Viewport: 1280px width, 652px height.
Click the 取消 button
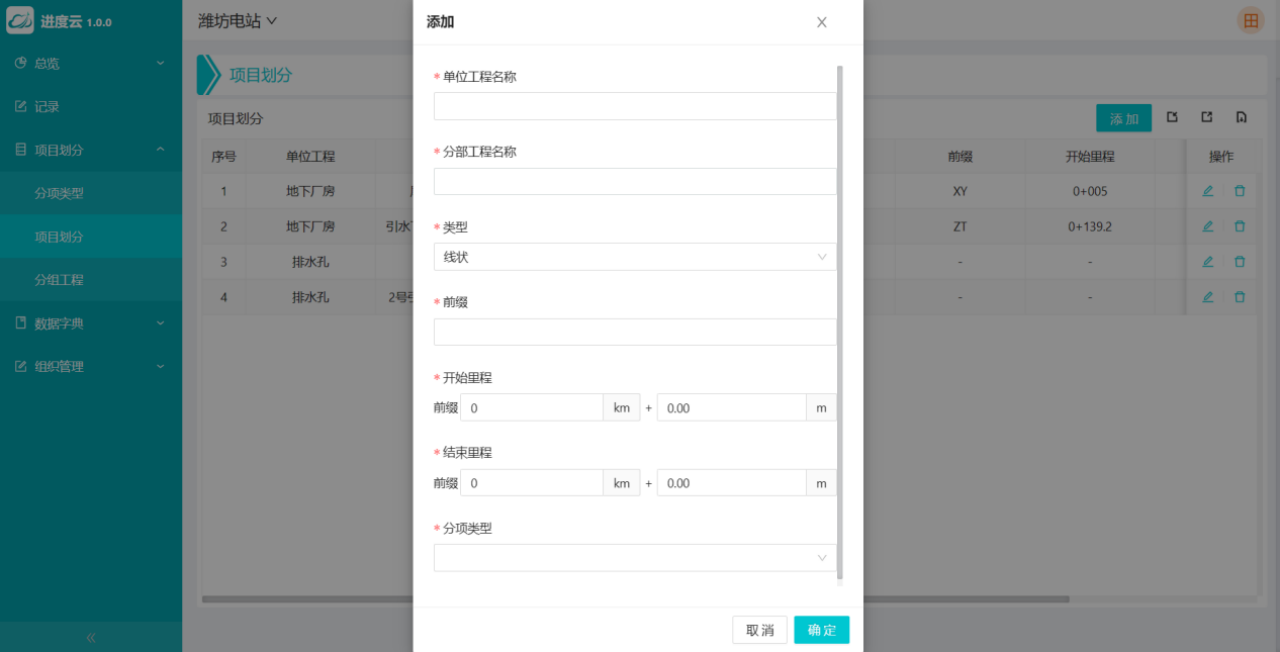[759, 630]
